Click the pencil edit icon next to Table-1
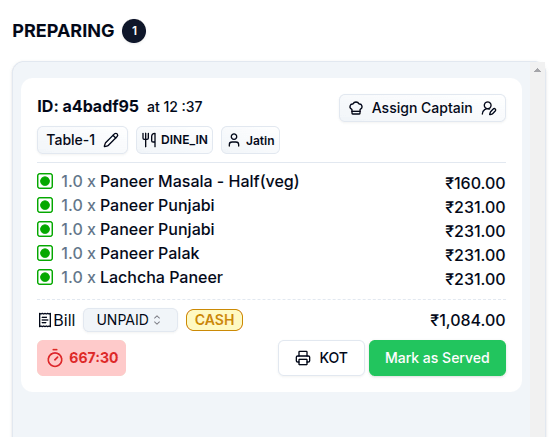556x437 pixels. click(x=111, y=140)
